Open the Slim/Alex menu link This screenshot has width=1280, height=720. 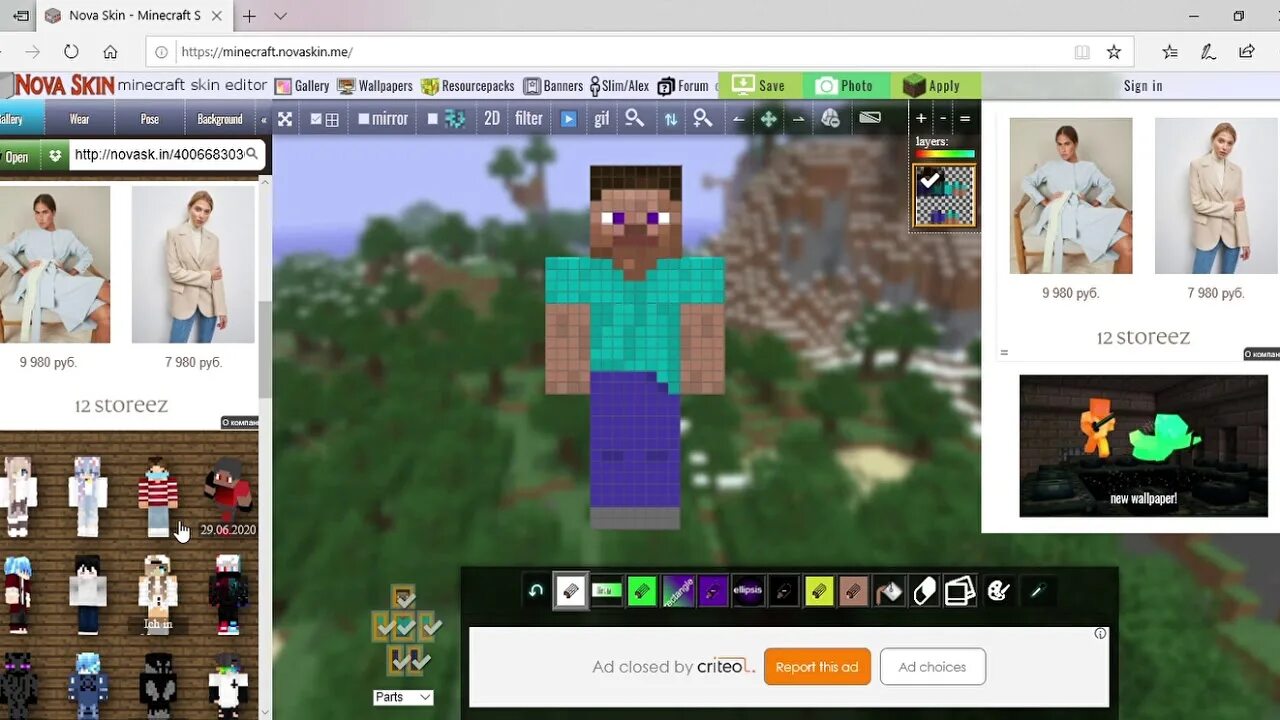[x=619, y=86]
